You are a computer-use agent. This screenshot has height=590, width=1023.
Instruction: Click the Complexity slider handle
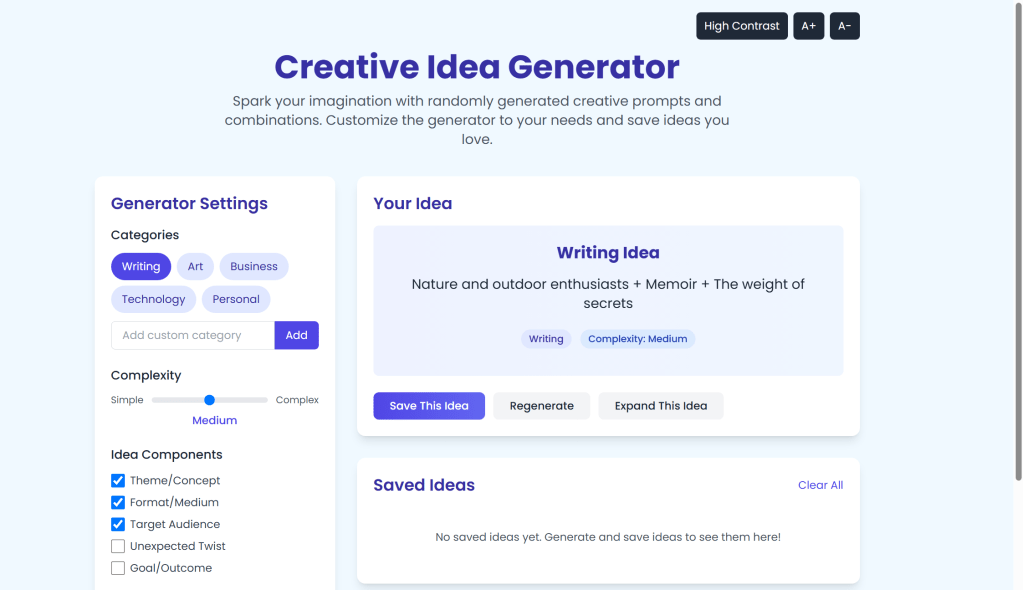point(209,400)
